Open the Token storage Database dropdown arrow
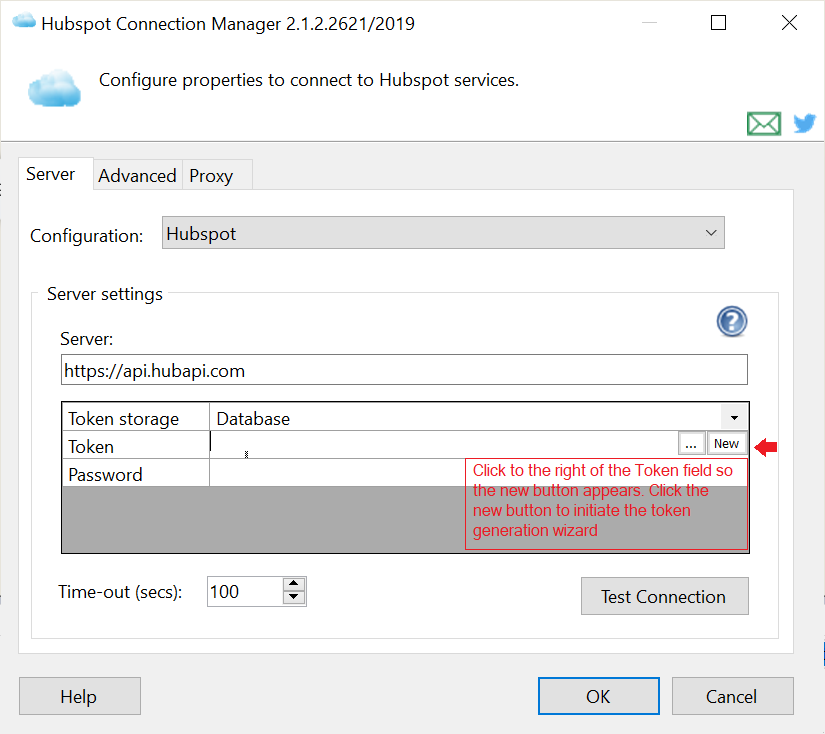The width and height of the screenshot is (825, 734). tap(734, 418)
